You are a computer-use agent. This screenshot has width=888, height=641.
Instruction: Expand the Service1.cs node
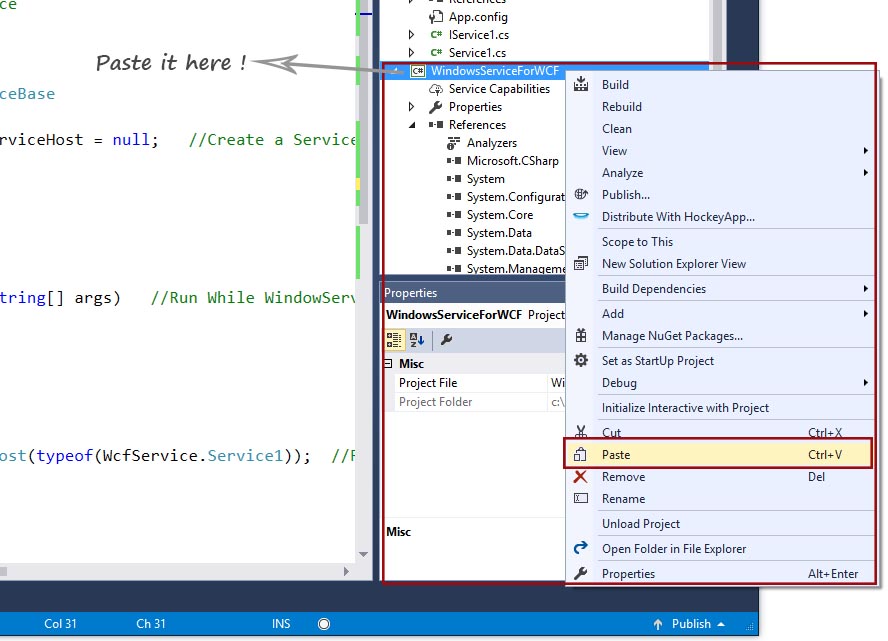[x=412, y=53]
